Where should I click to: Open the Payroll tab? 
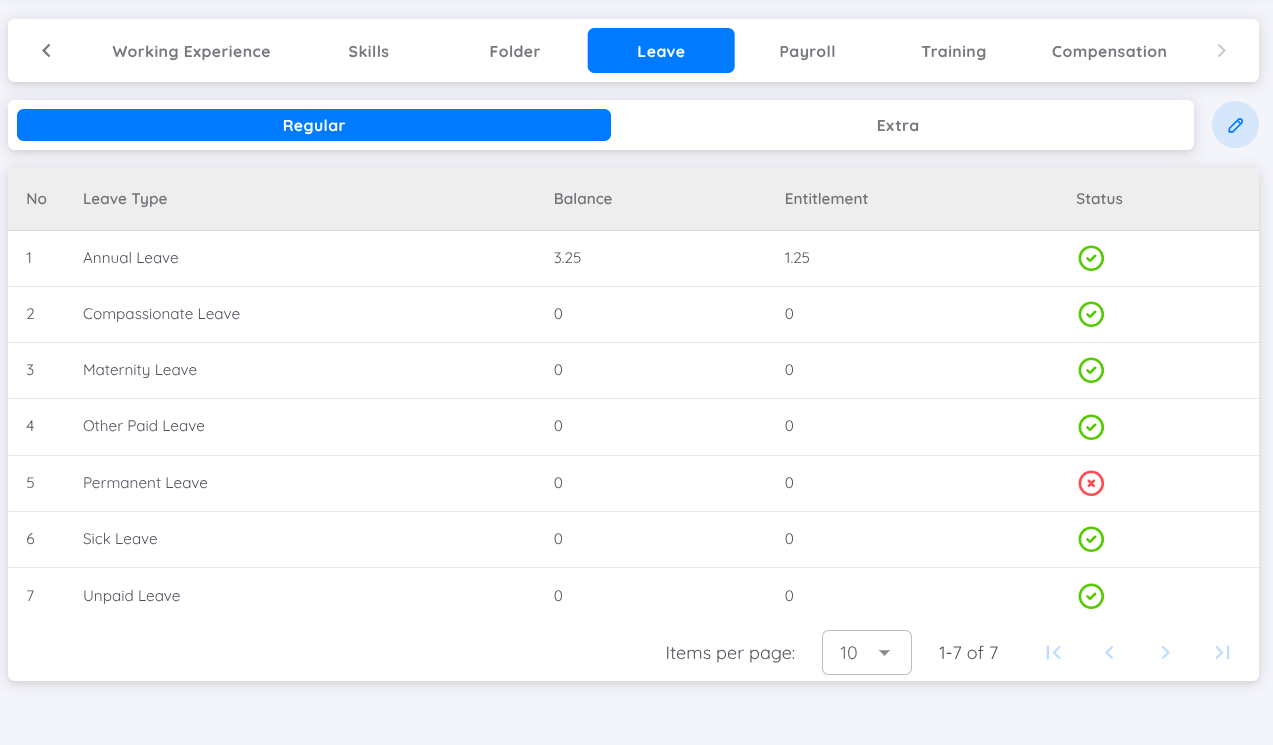tap(807, 51)
